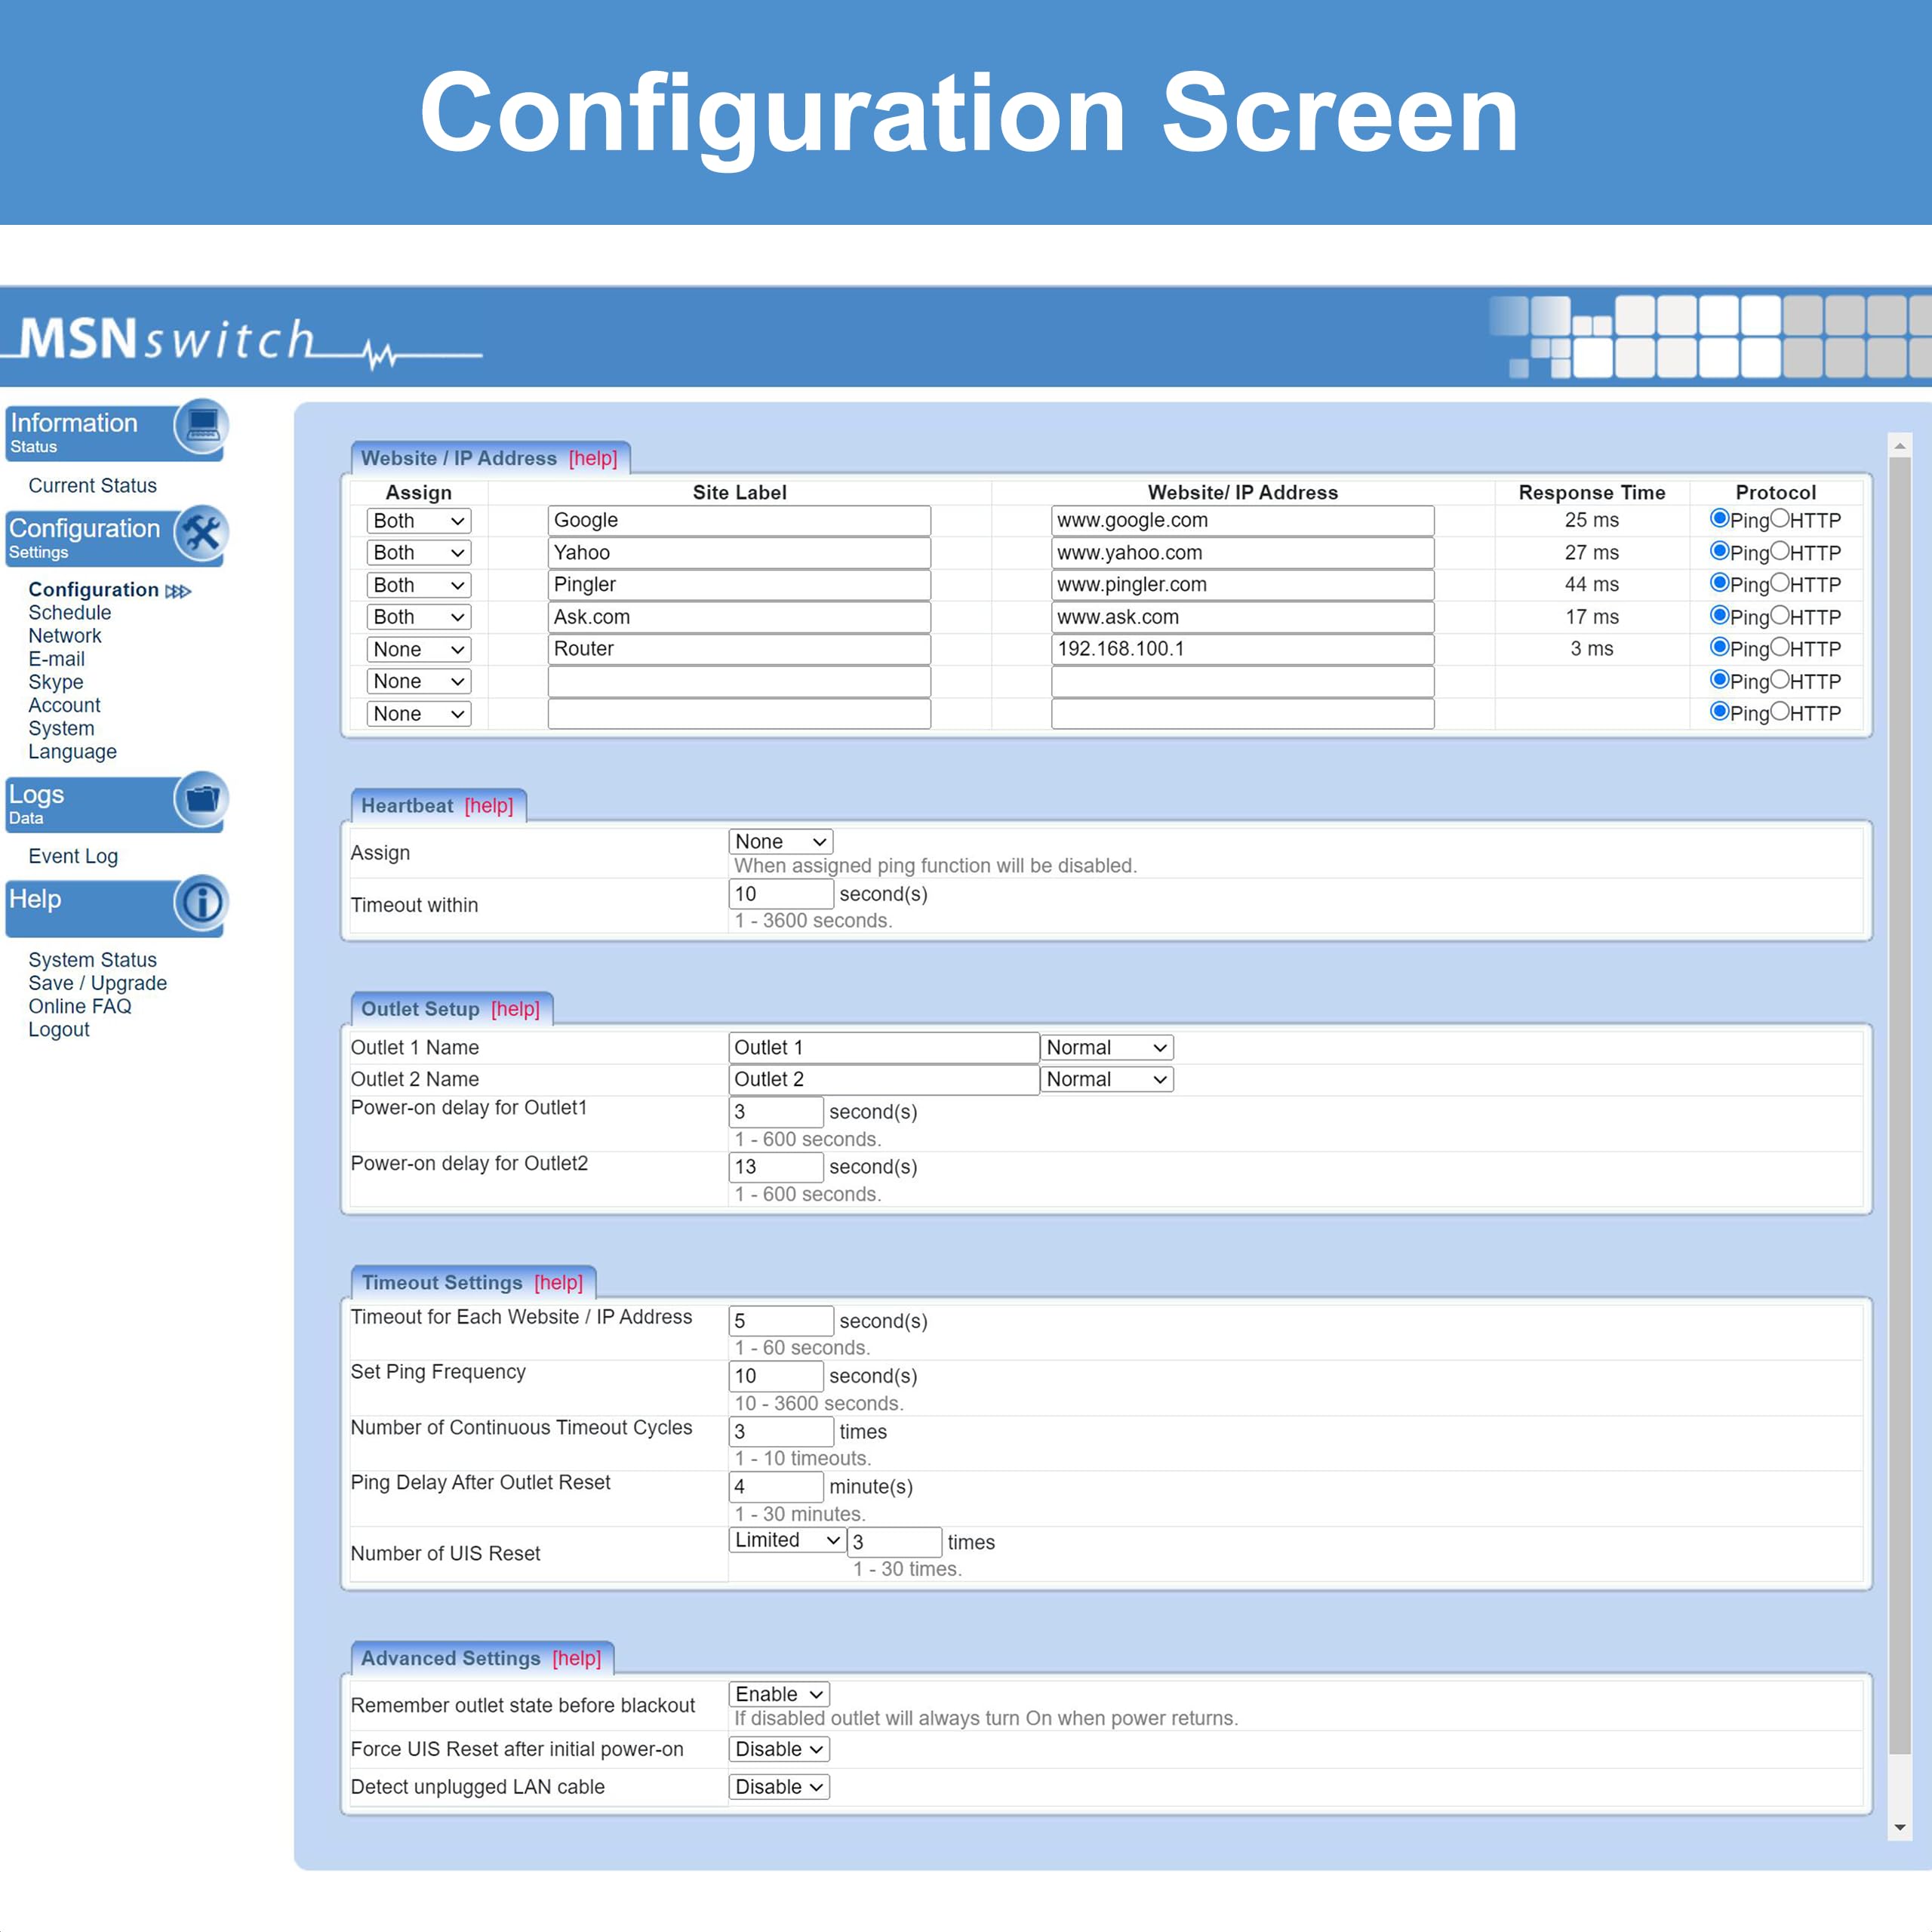Click the scrollbar down arrow
Image resolution: width=1932 pixels, height=1932 pixels.
tap(1899, 1828)
